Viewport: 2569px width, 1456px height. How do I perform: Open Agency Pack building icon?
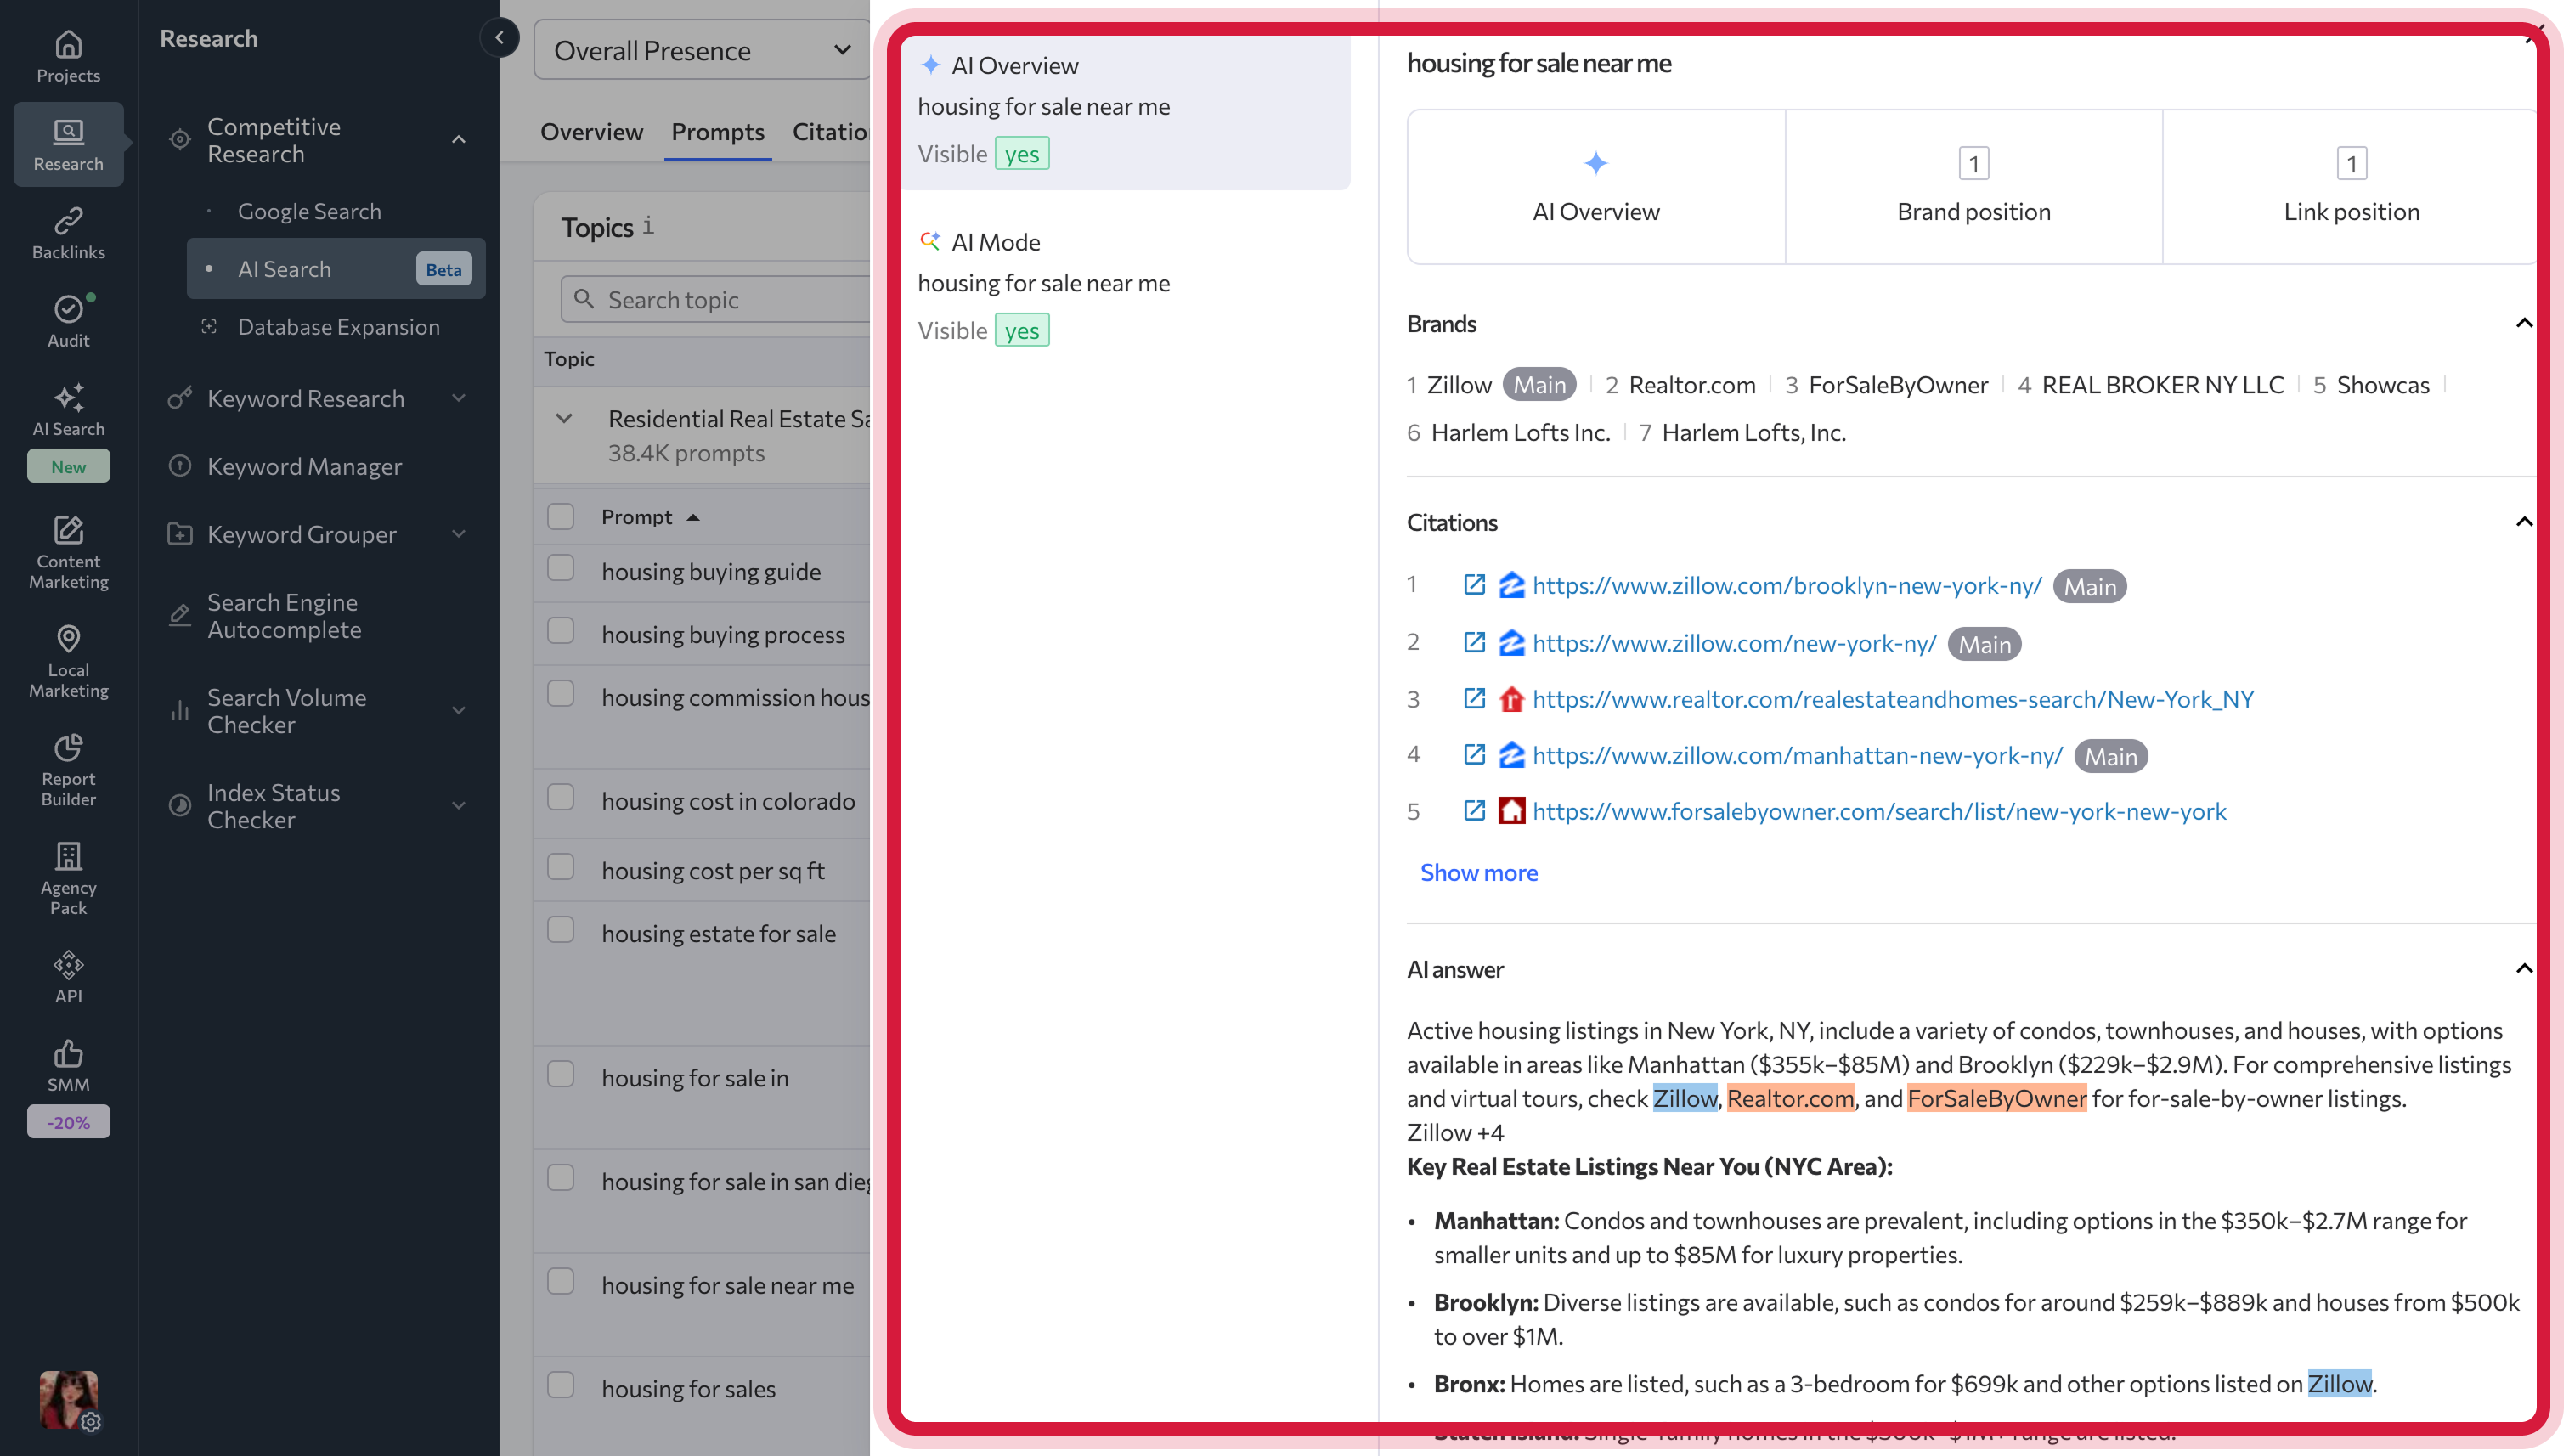click(x=68, y=856)
